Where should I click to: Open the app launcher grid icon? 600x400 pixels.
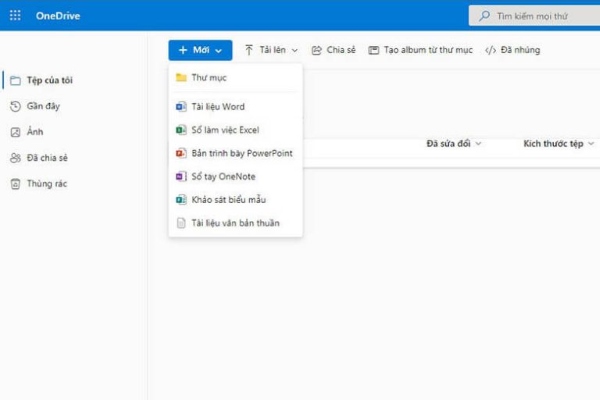pos(15,15)
